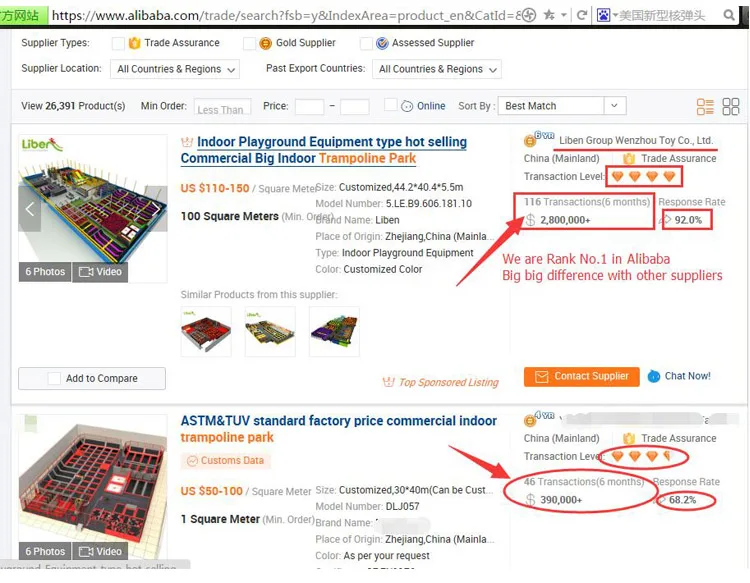Viewport: 750px width, 583px height.
Task: Click Contact Supplier button
Action: point(581,376)
